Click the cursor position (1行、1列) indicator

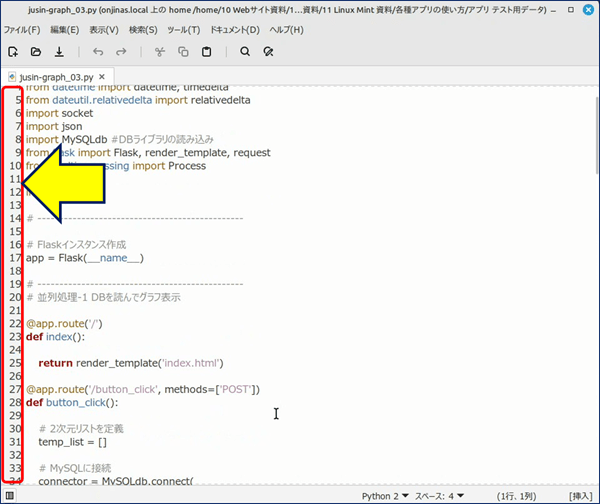pyautogui.click(x=516, y=496)
